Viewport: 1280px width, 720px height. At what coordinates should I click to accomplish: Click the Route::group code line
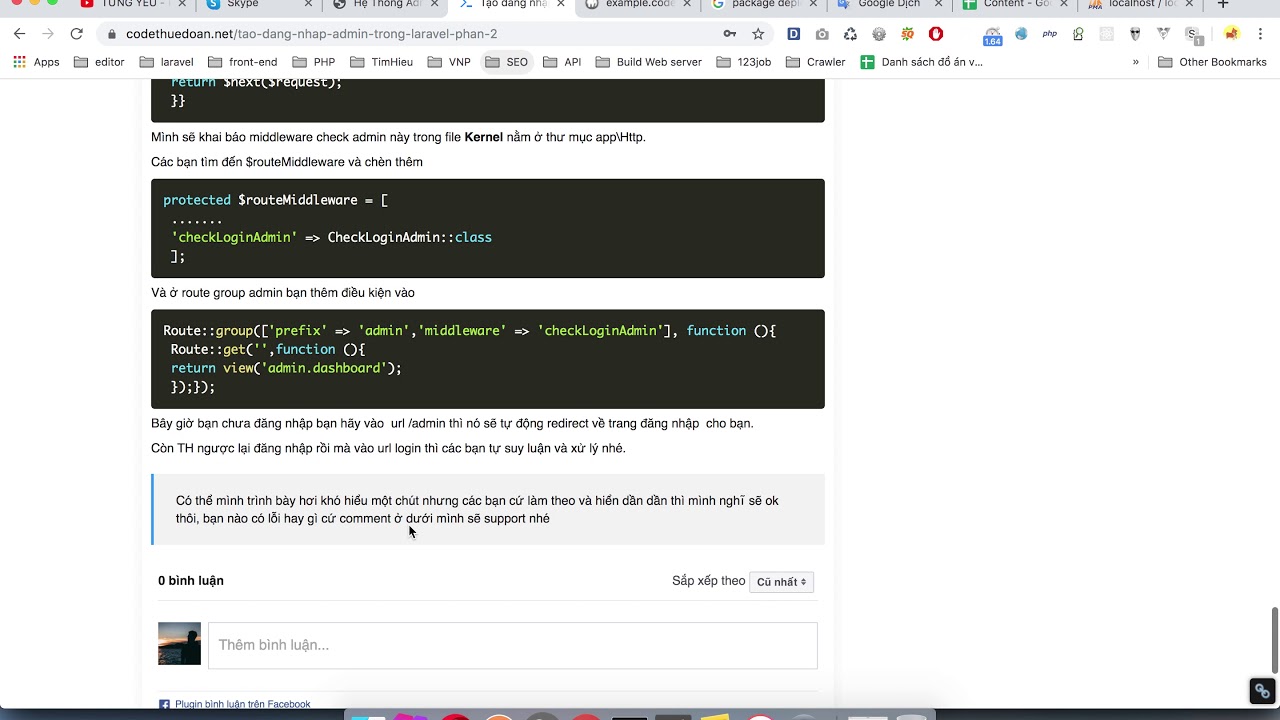(x=470, y=330)
